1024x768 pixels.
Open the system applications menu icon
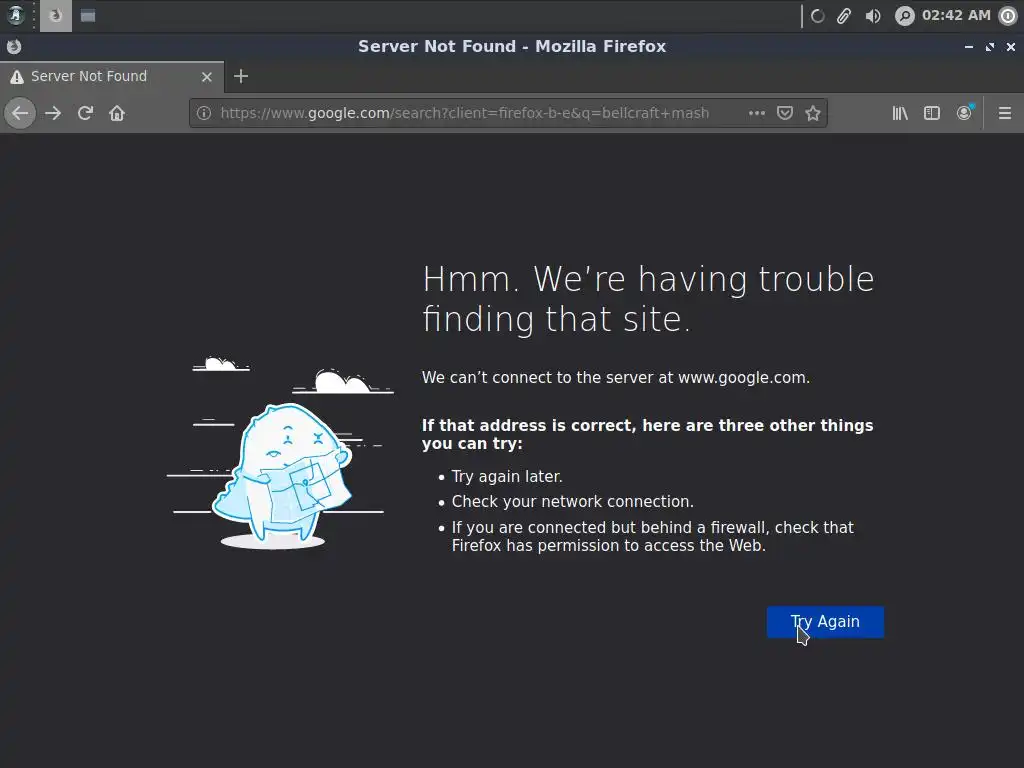click(x=16, y=15)
